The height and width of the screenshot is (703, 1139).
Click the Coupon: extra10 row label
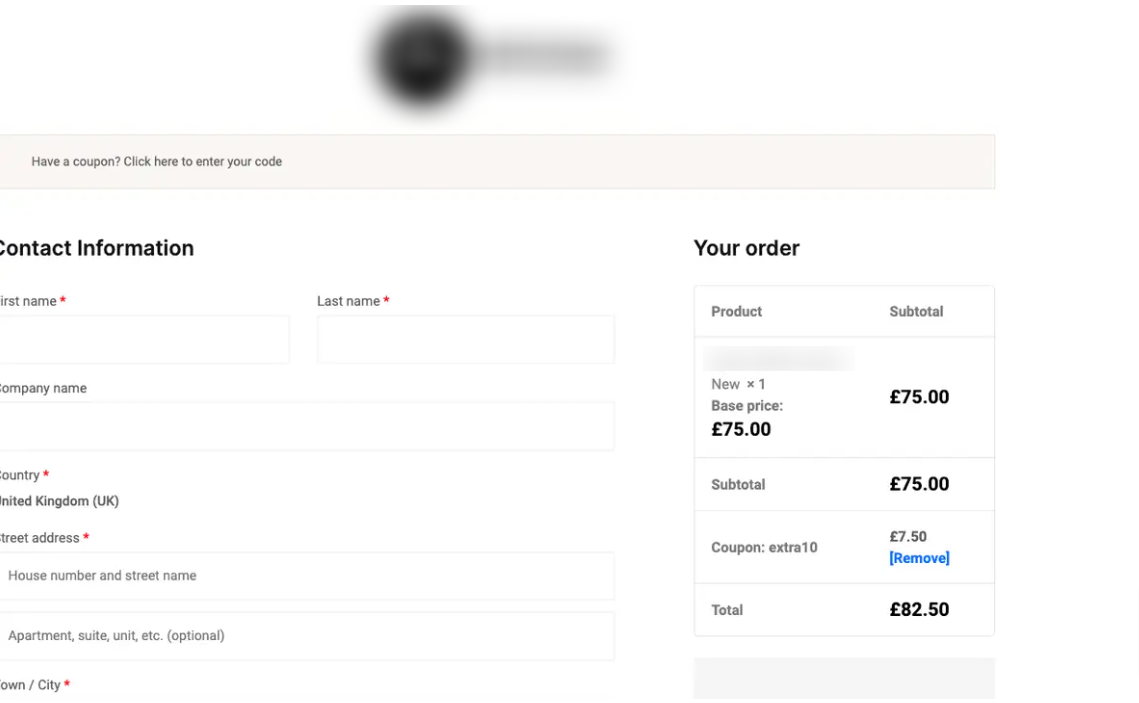coord(764,547)
